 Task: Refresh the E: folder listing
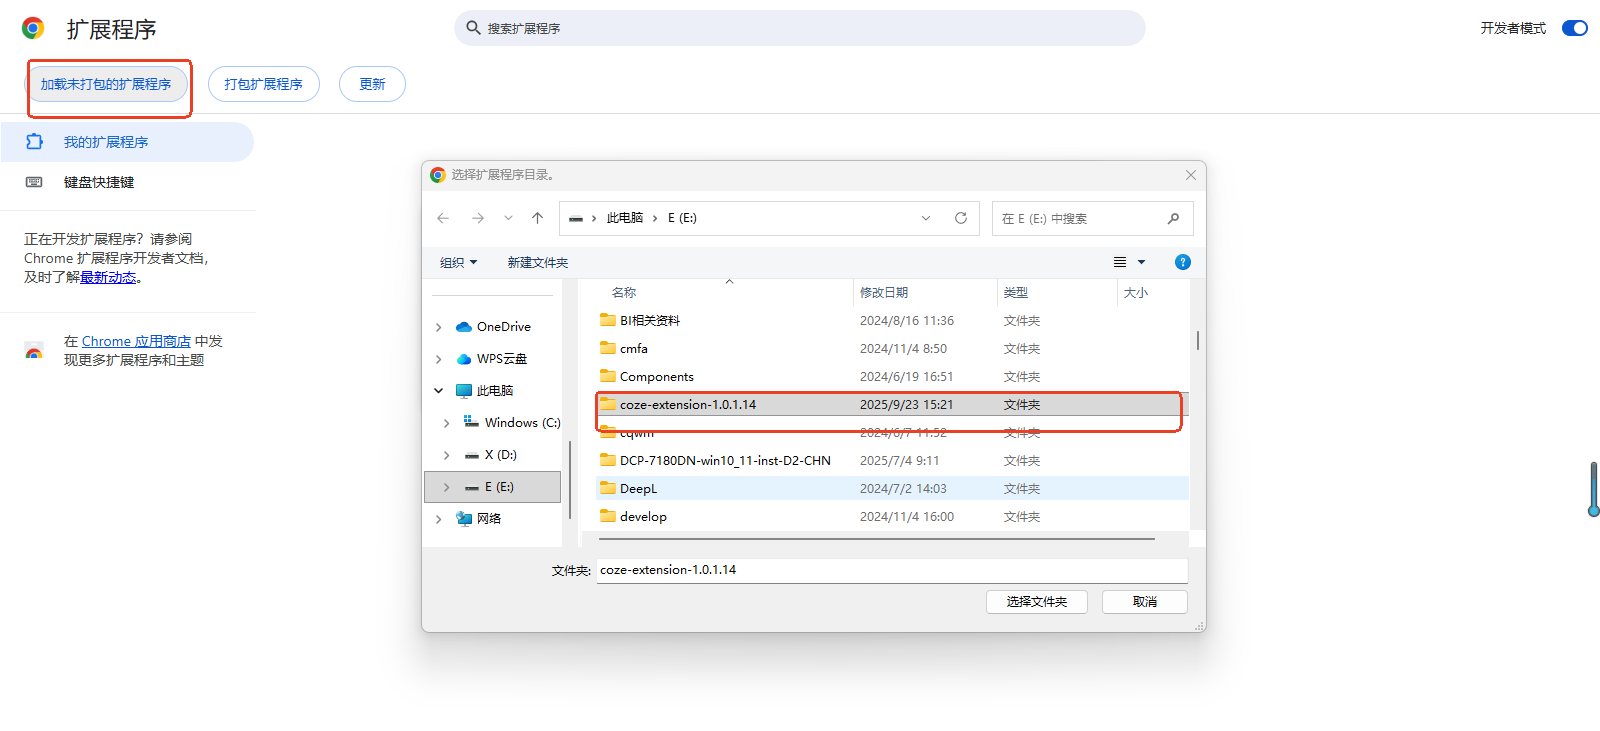click(961, 218)
